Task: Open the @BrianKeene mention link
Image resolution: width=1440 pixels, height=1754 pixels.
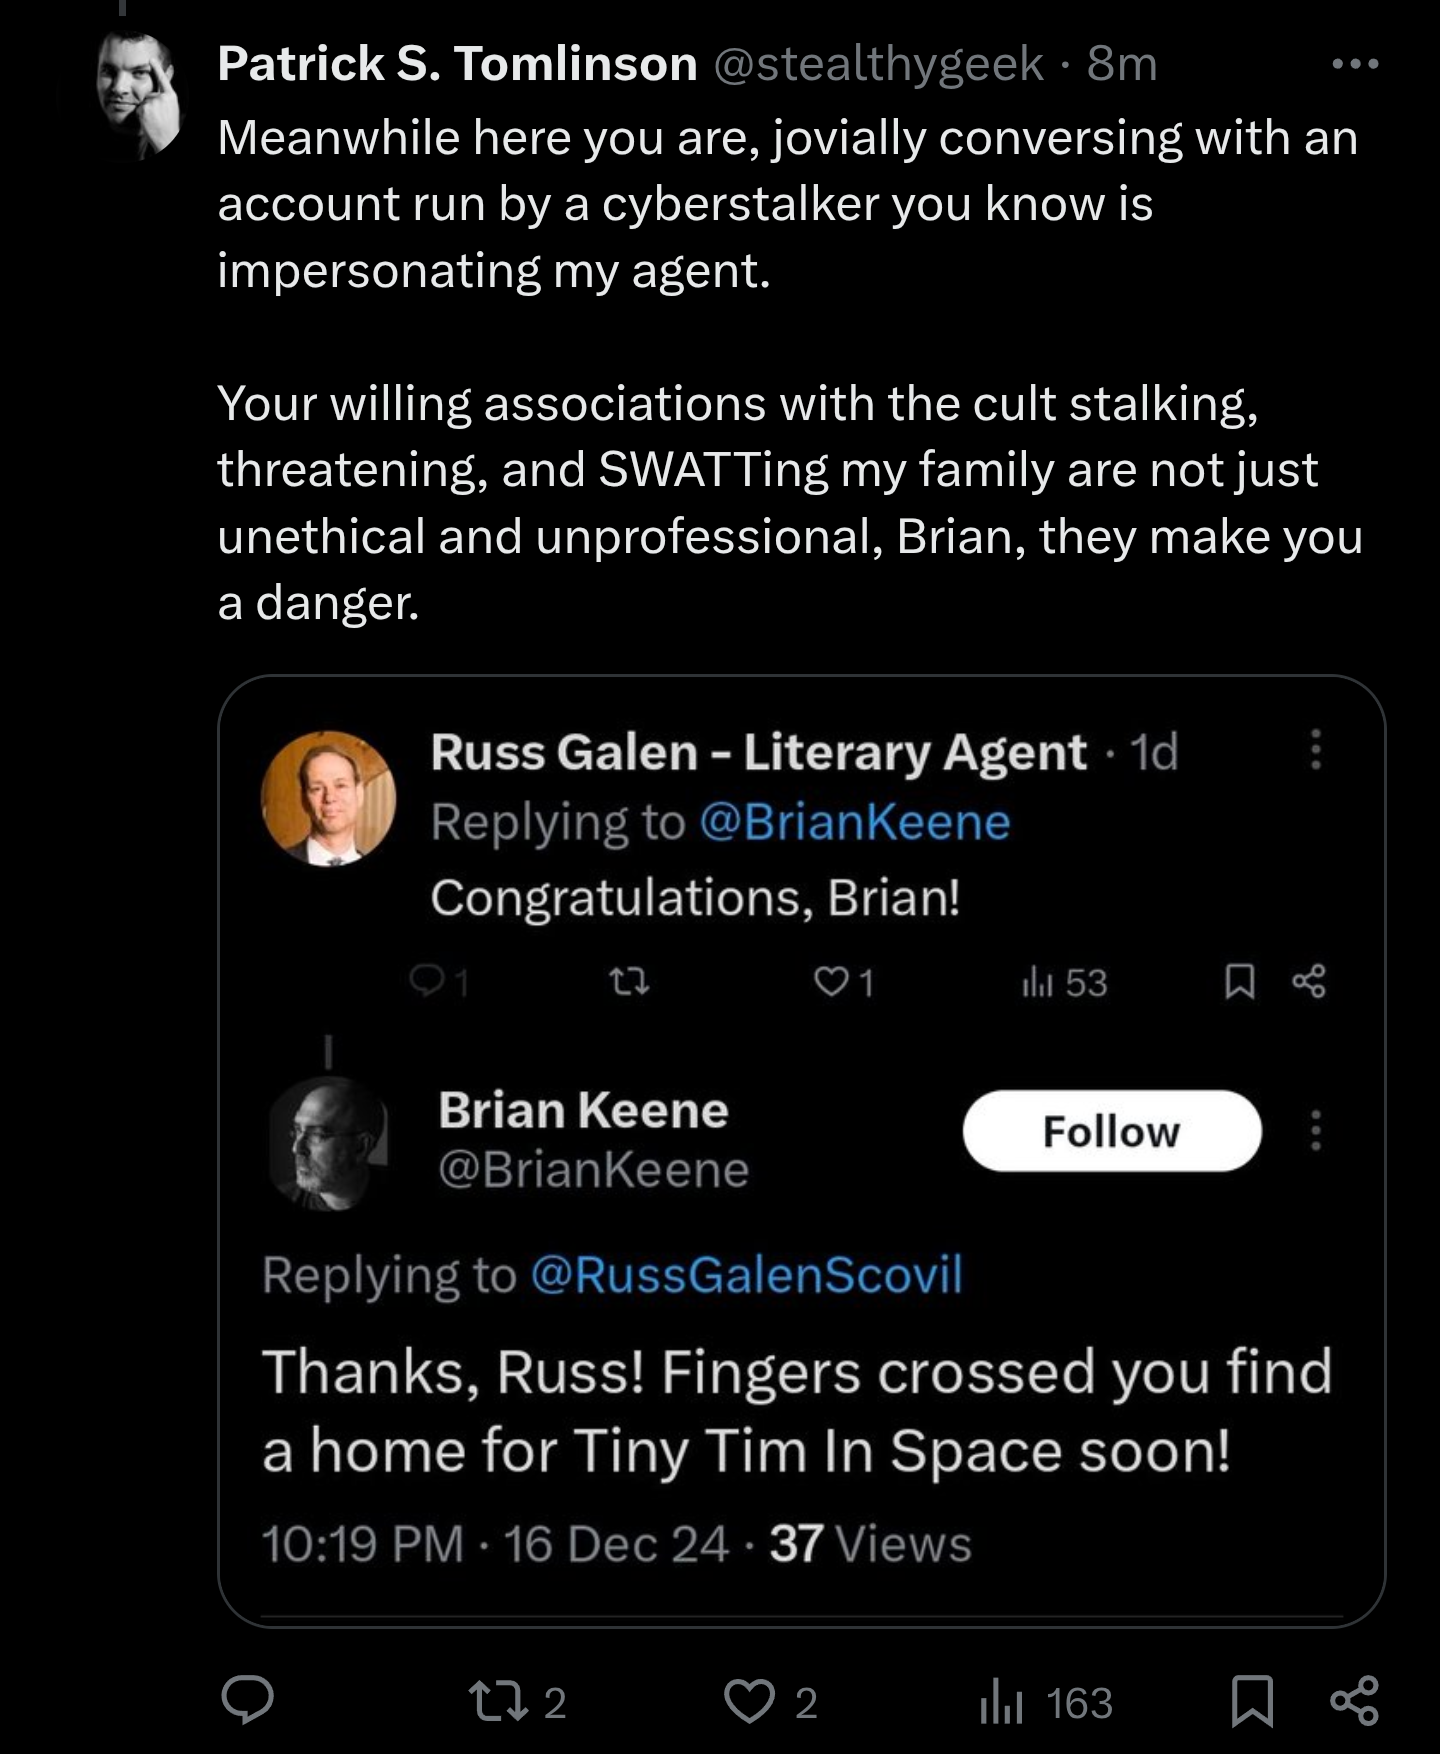Action: pyautogui.click(x=855, y=822)
